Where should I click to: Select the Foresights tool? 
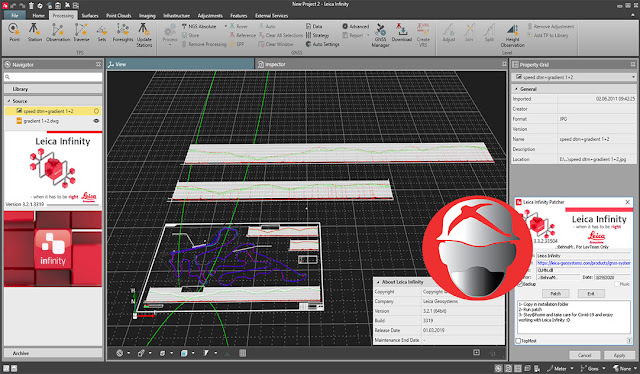pyautogui.click(x=122, y=33)
